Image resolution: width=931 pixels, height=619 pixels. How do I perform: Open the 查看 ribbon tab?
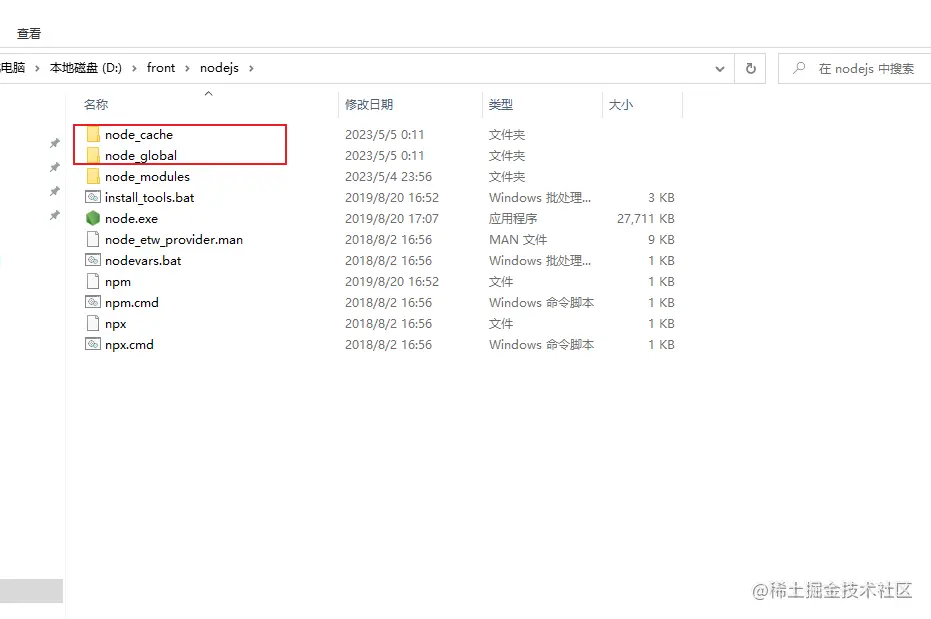tap(28, 34)
